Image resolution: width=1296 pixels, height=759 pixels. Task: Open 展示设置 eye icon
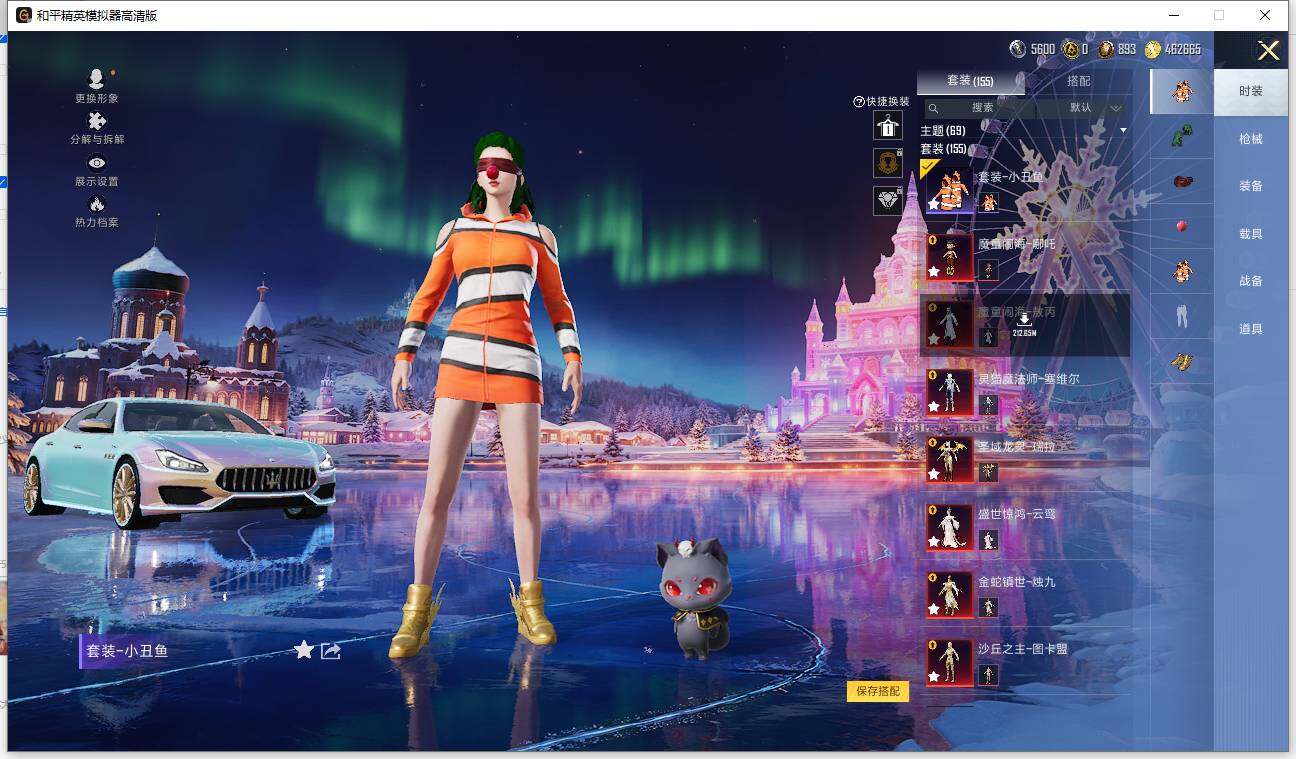click(97, 163)
